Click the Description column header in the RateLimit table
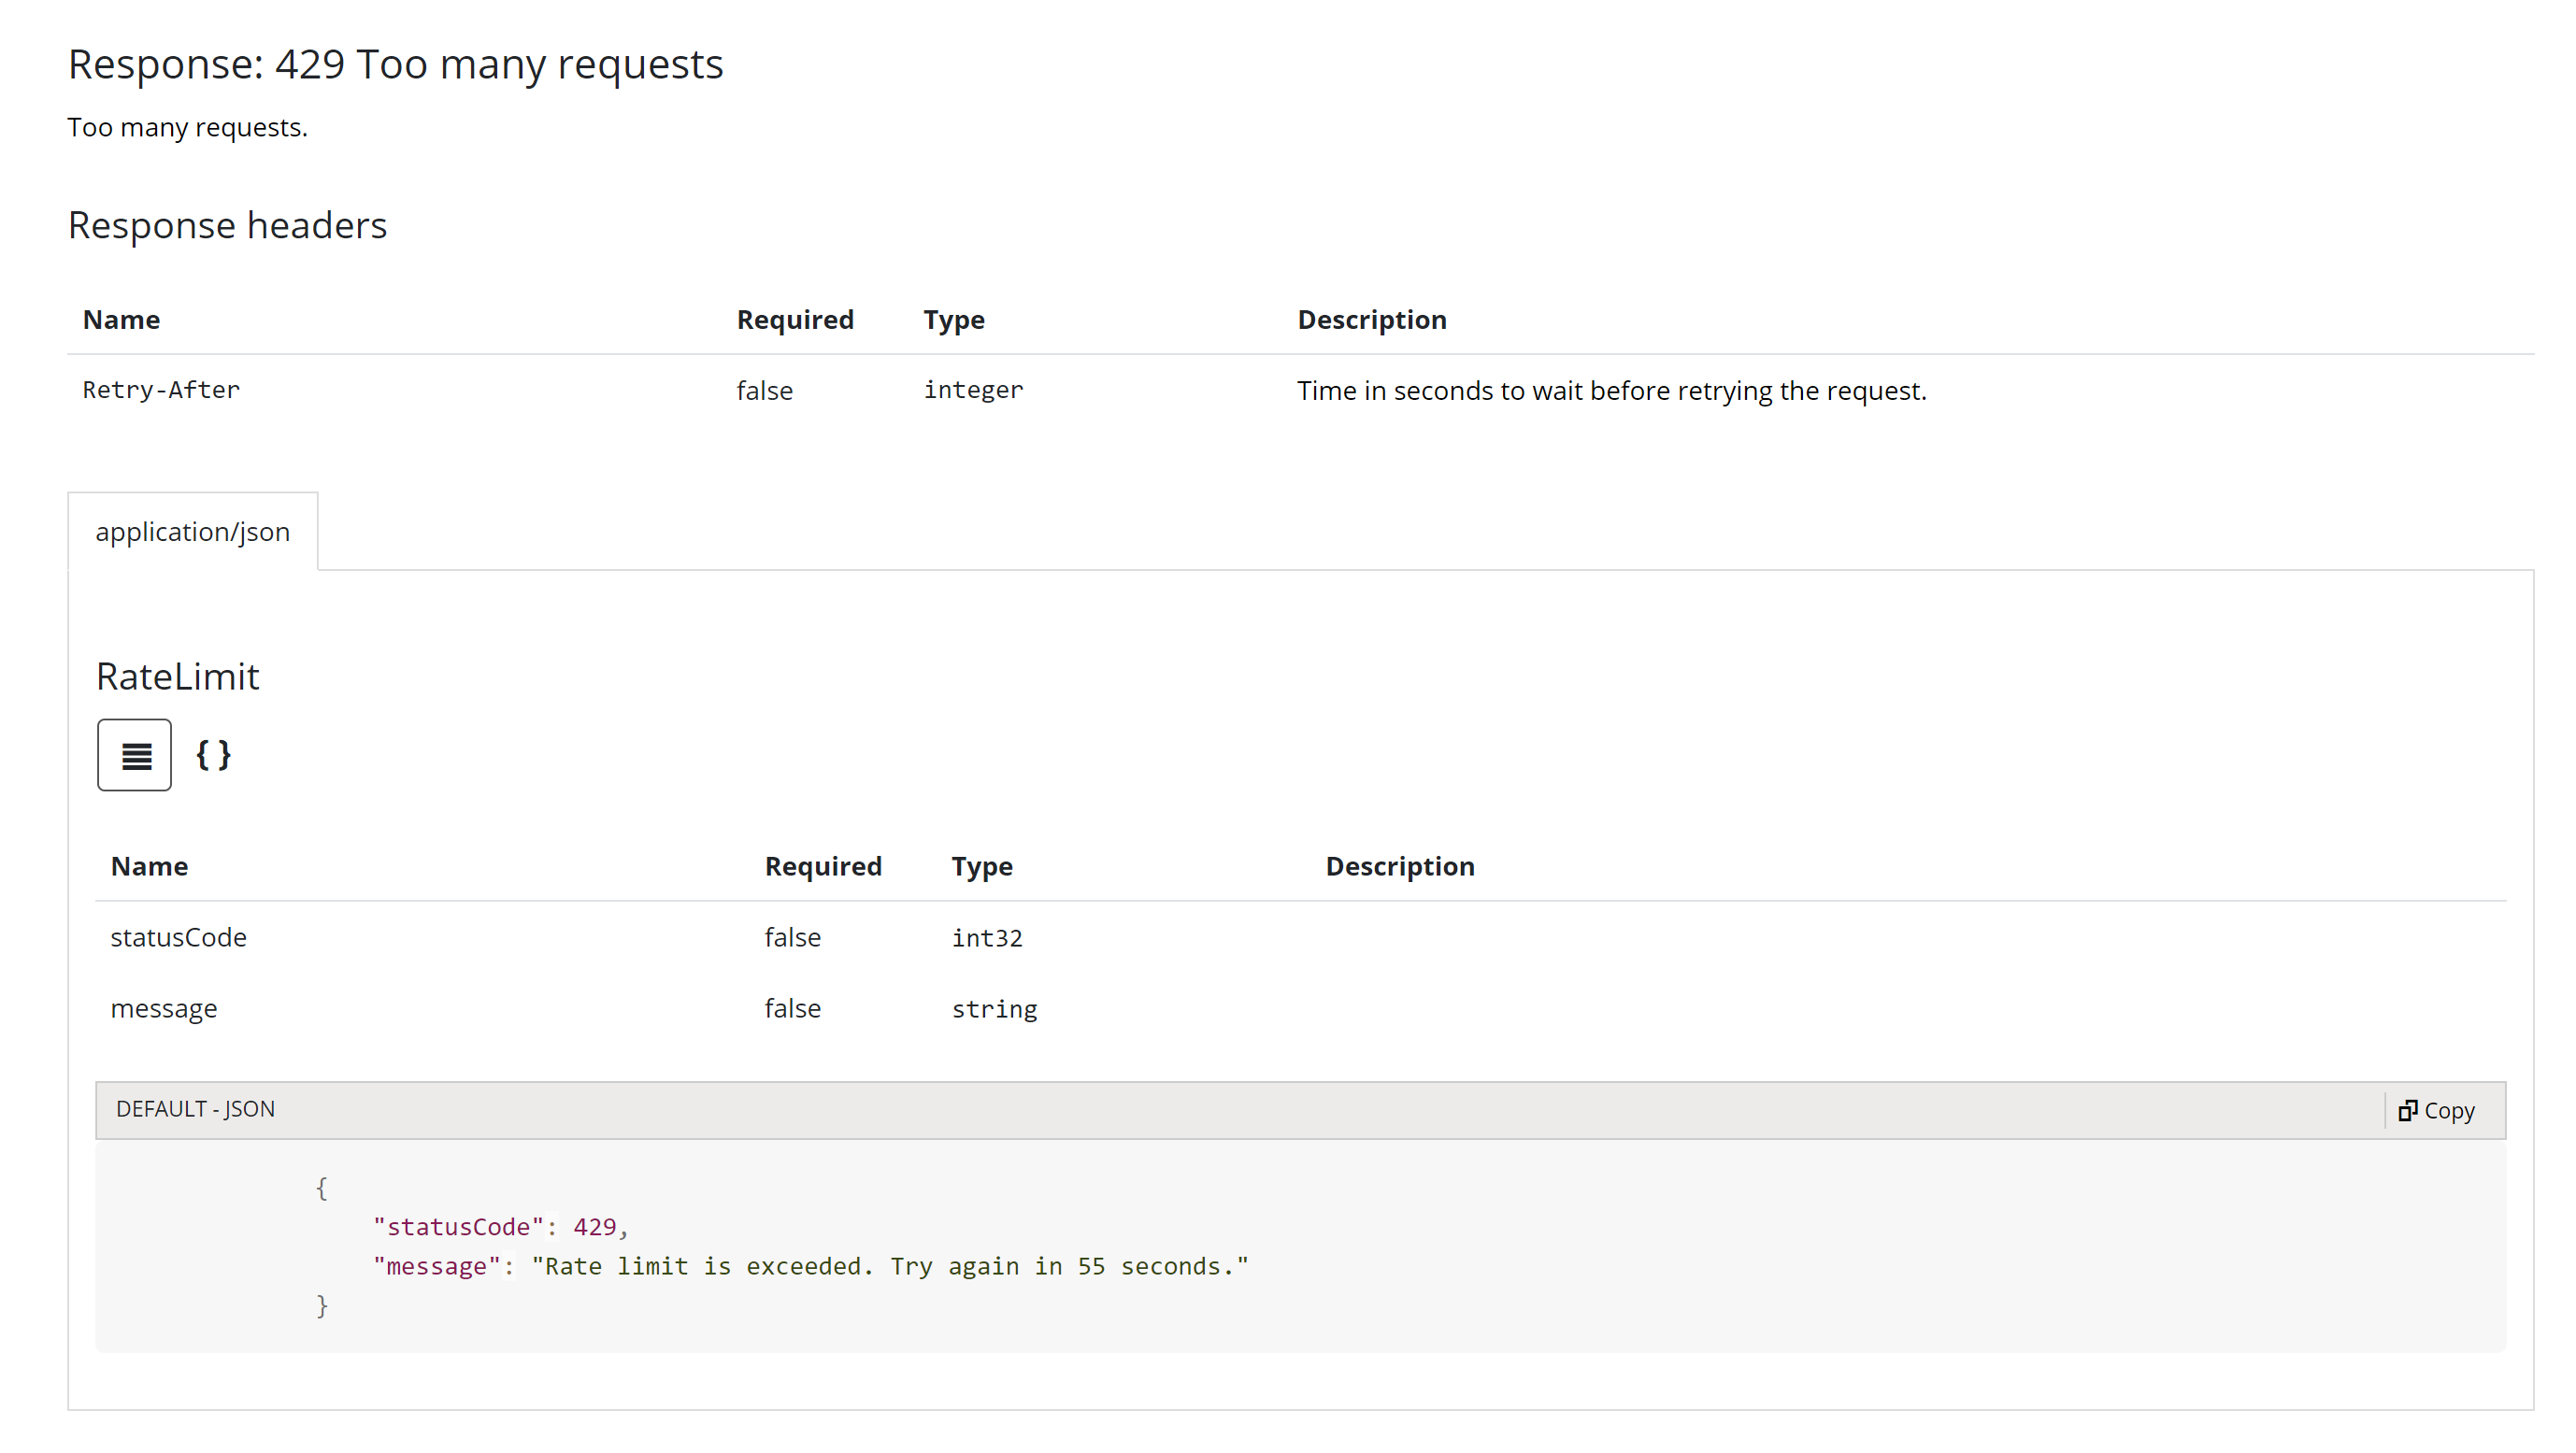The image size is (2576, 1453). pyautogui.click(x=1399, y=867)
